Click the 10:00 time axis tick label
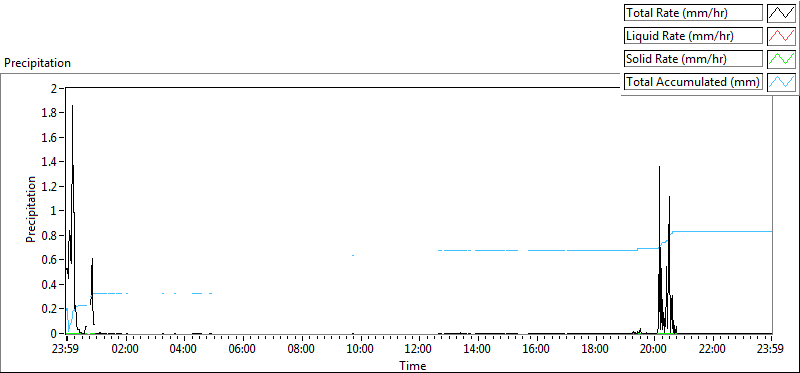Viewport: 800px width, 373px height. 359,350
